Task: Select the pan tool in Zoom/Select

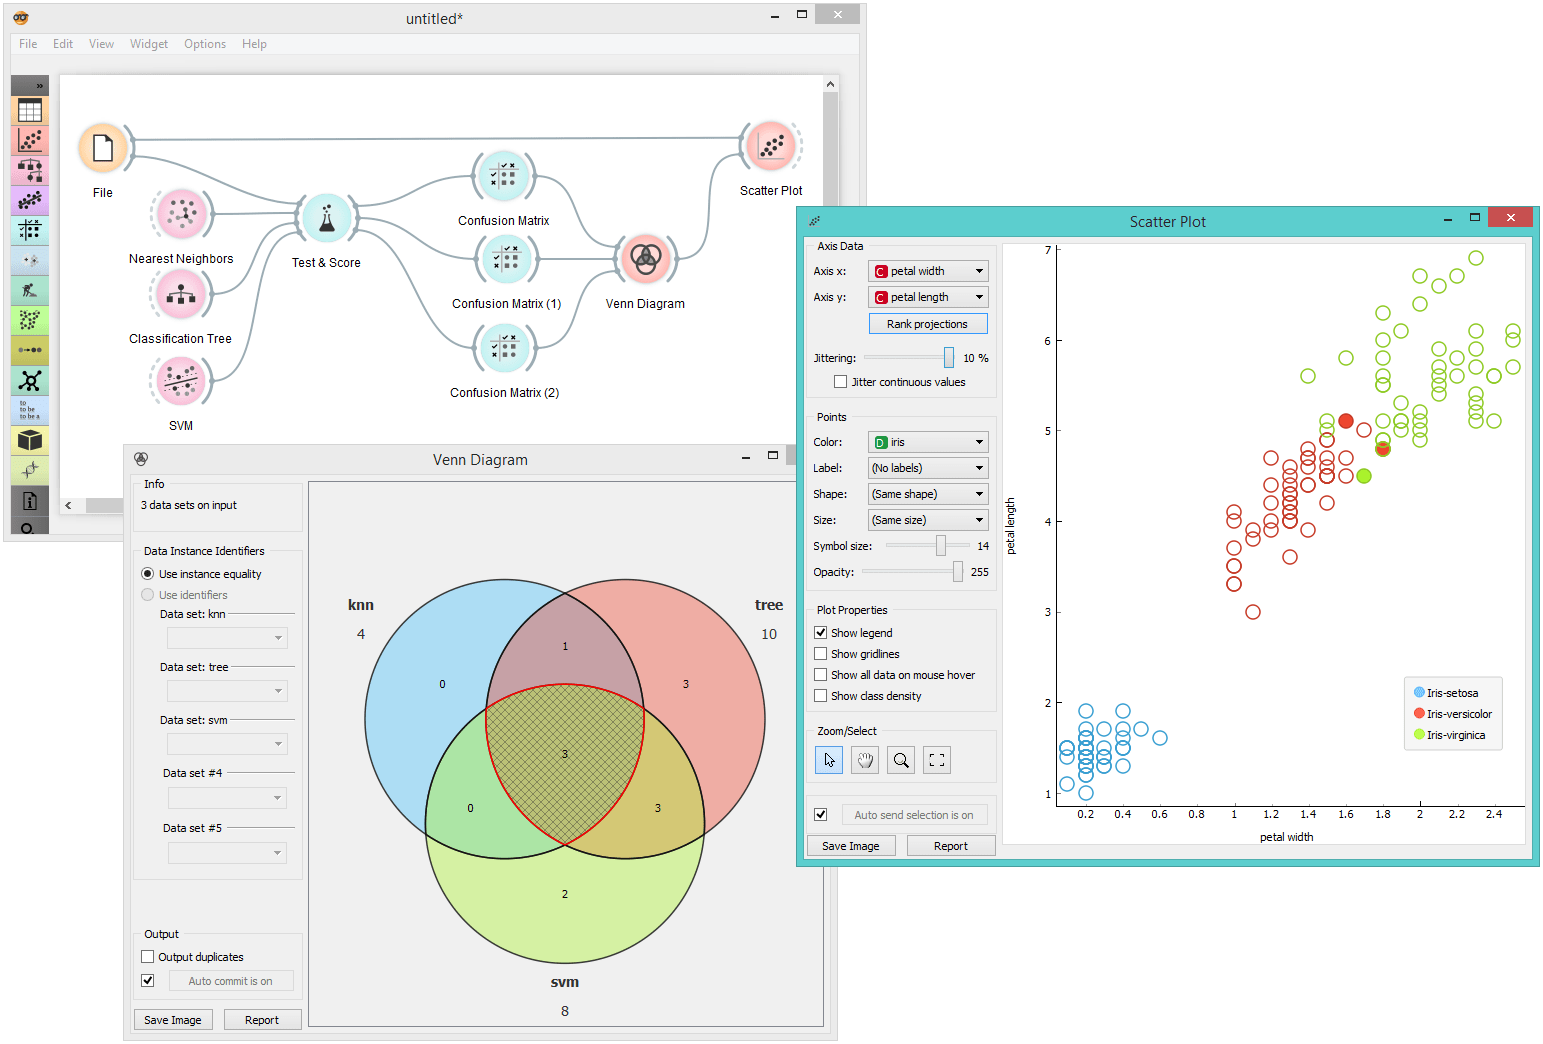Action: (864, 760)
